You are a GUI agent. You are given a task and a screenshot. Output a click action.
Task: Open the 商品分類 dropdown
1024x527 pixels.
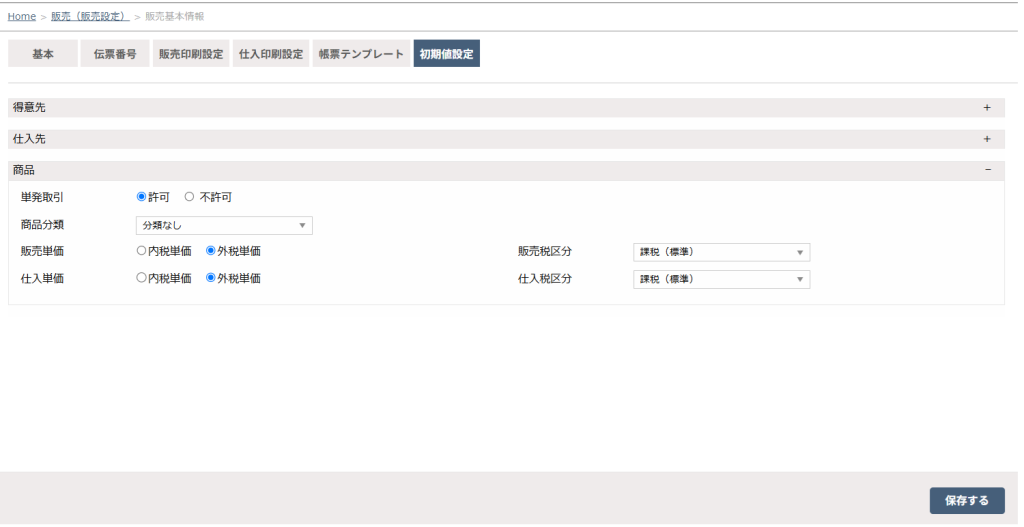(x=224, y=225)
